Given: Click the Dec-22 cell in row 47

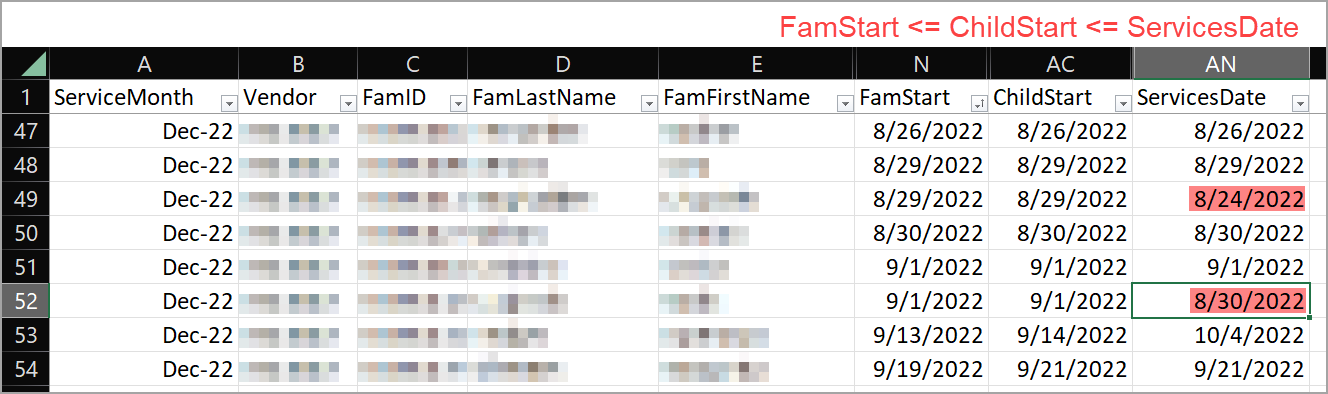Looking at the screenshot, I should 144,131.
